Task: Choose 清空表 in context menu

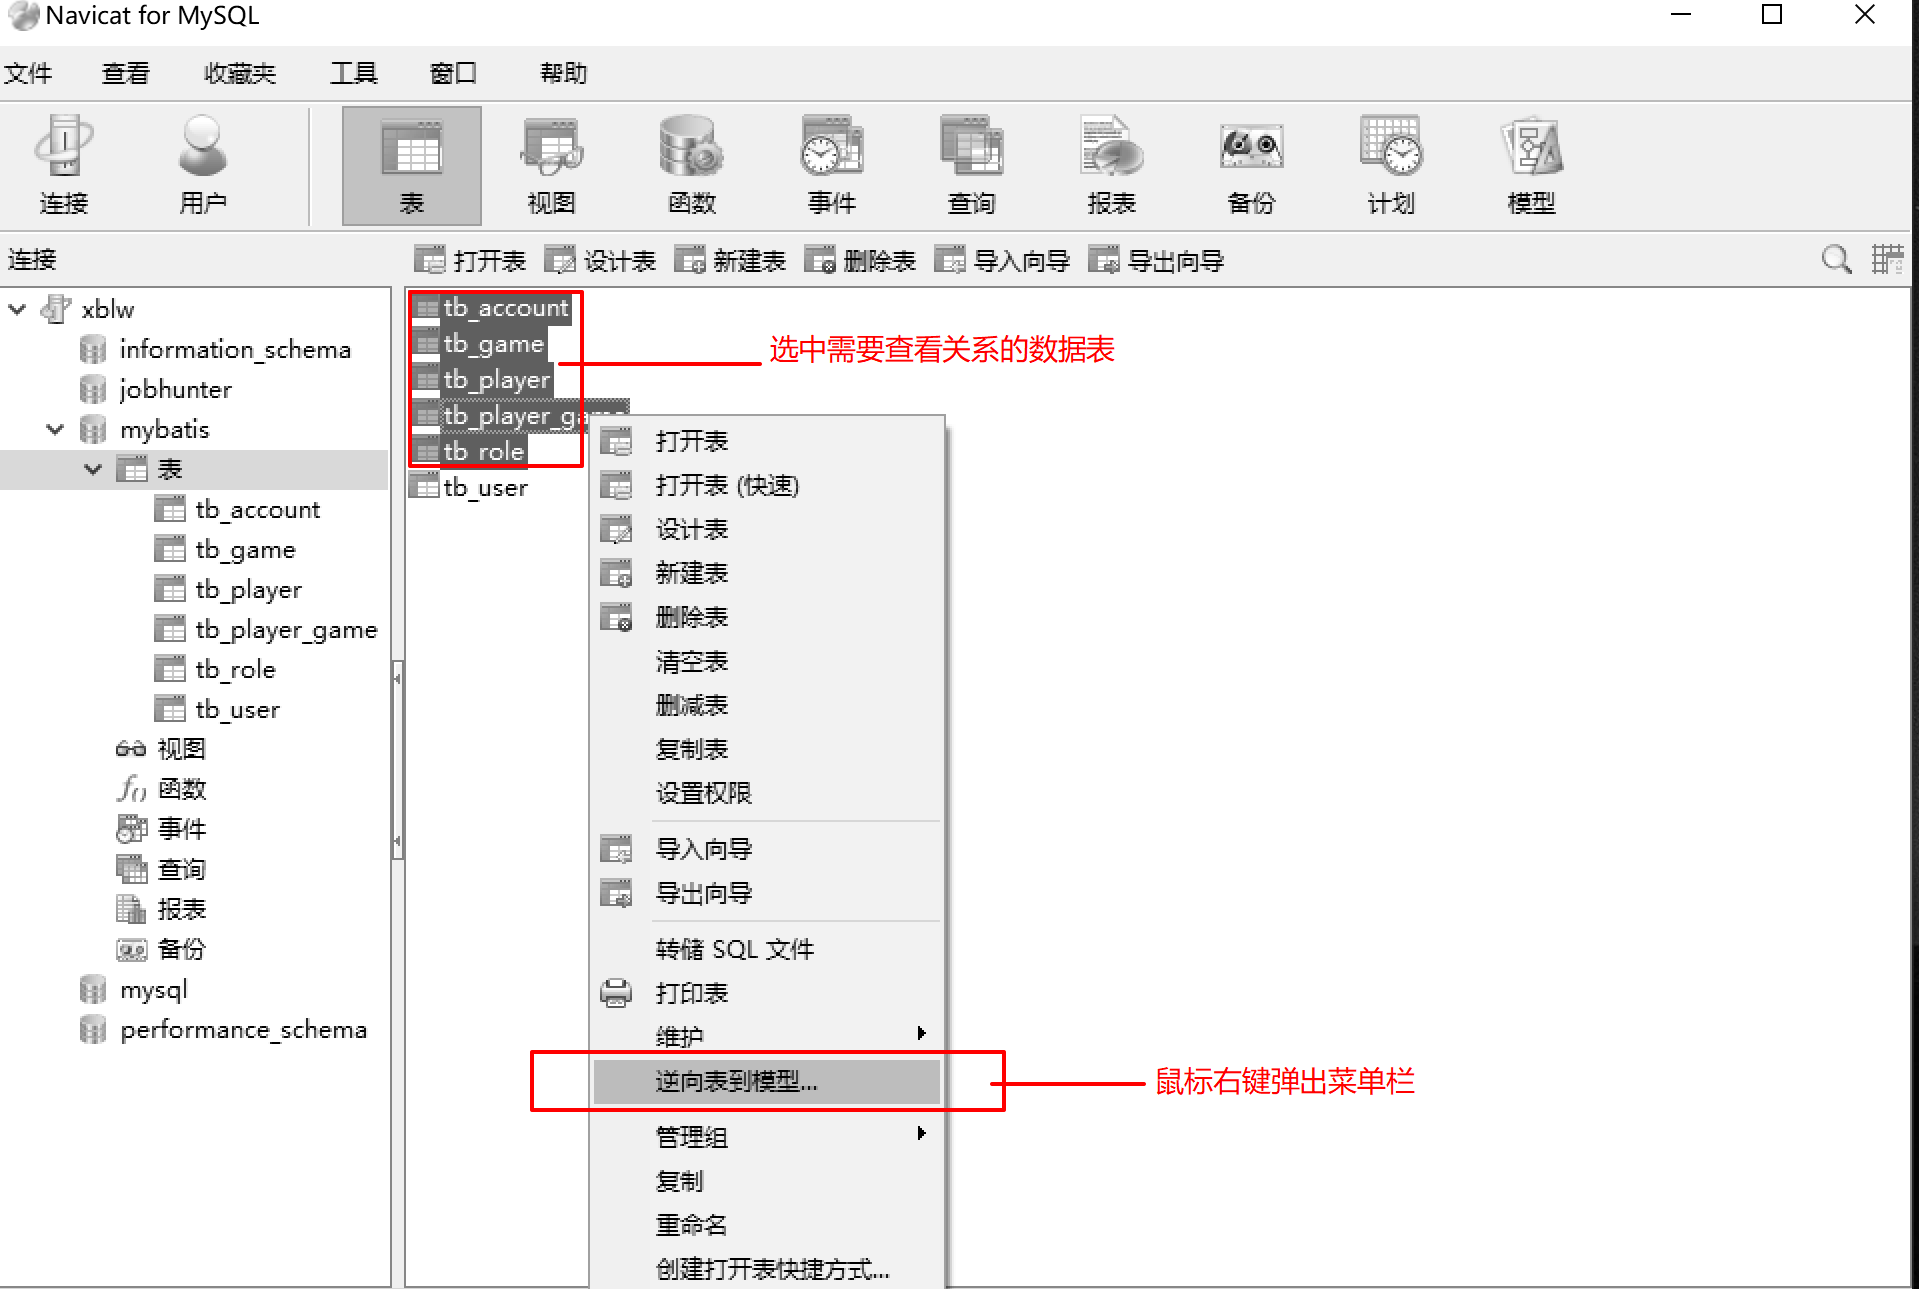Action: tap(767, 662)
